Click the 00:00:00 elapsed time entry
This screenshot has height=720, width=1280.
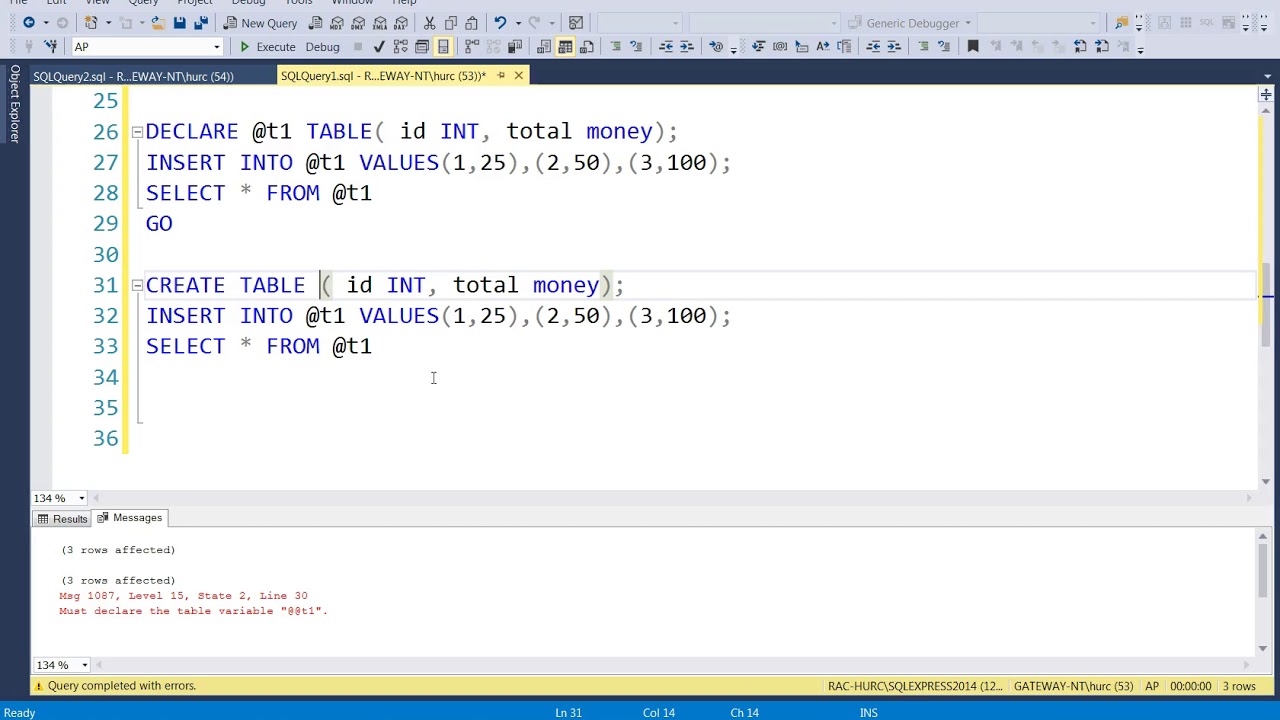click(1191, 686)
